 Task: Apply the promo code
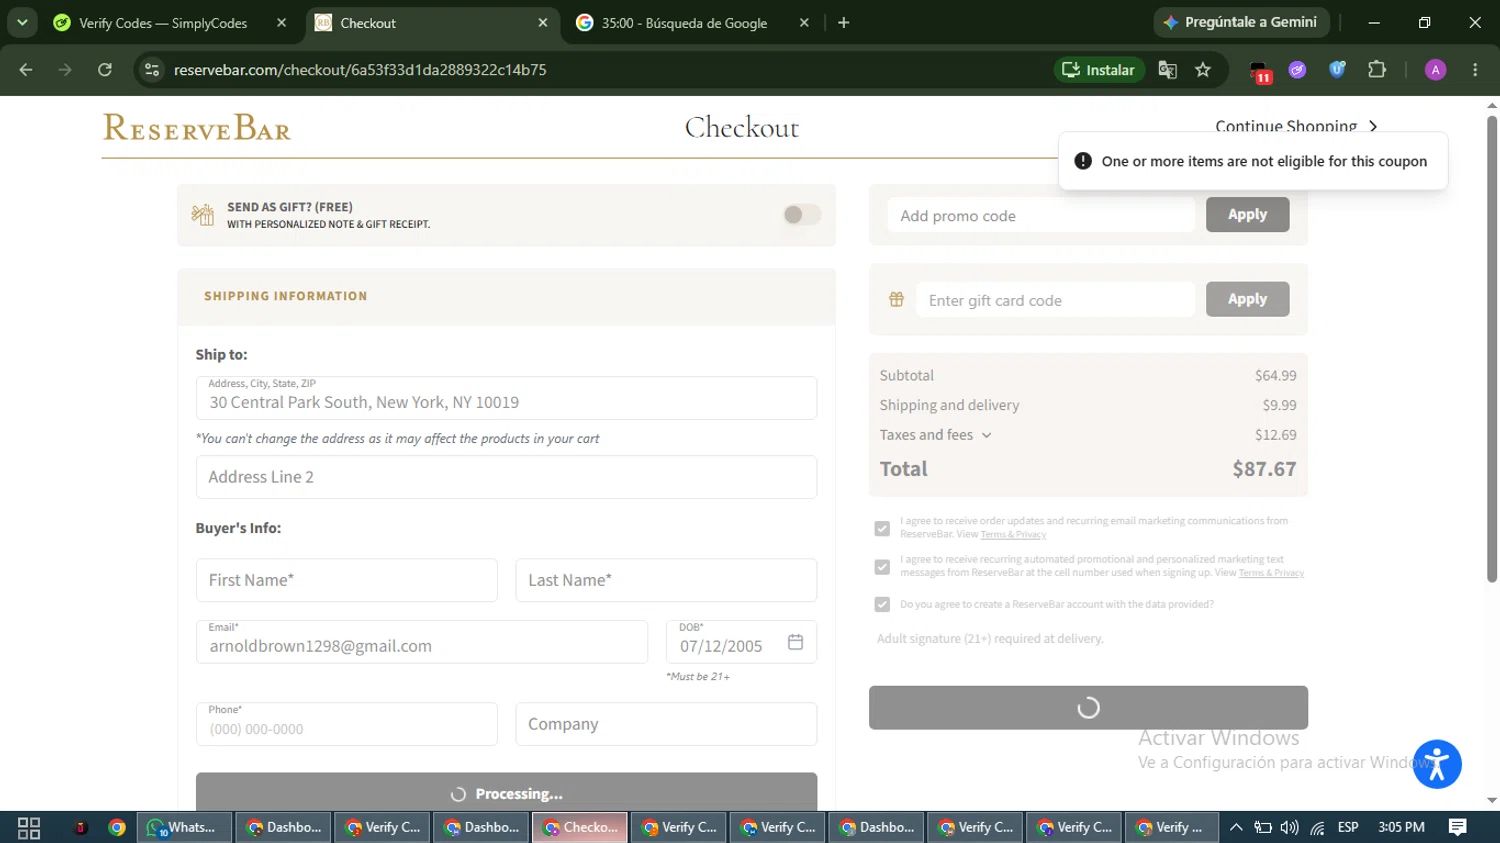point(1247,214)
